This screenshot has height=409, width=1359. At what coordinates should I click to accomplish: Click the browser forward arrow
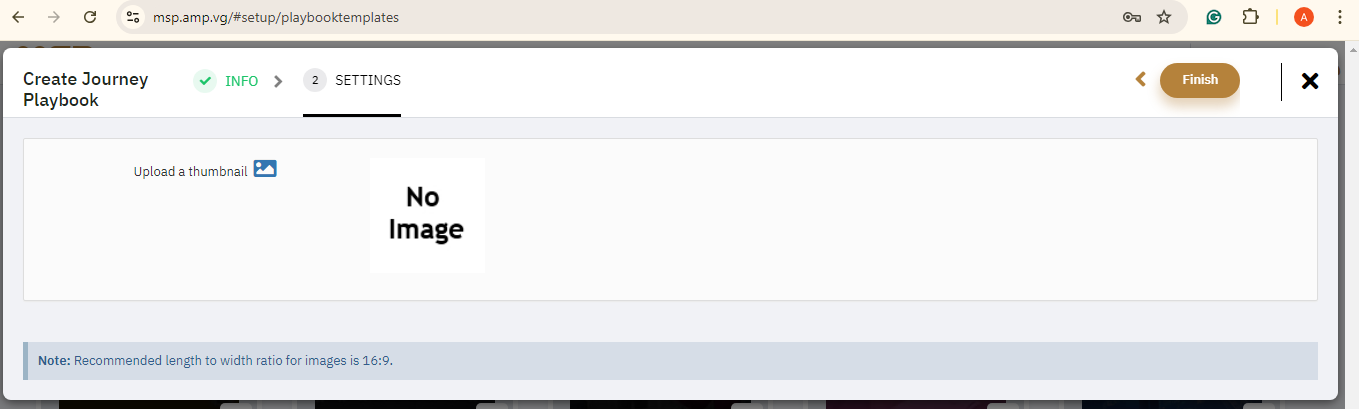tap(54, 17)
